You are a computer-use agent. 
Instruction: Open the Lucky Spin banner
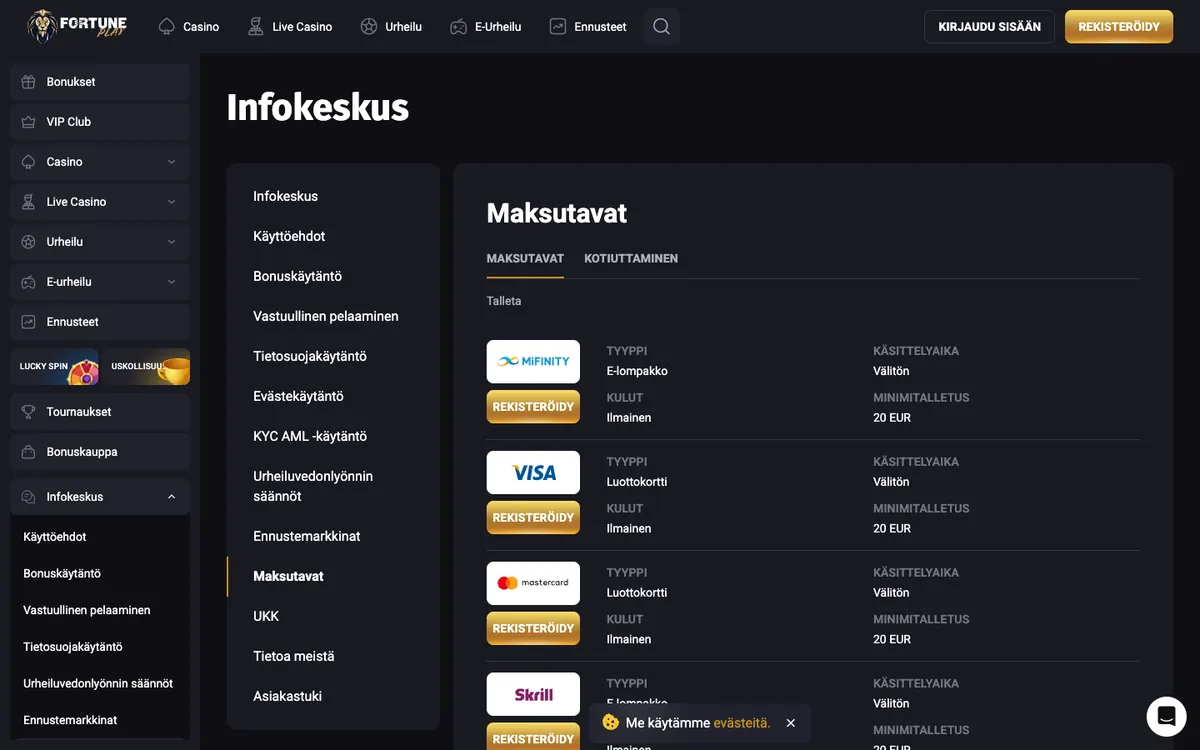point(54,367)
